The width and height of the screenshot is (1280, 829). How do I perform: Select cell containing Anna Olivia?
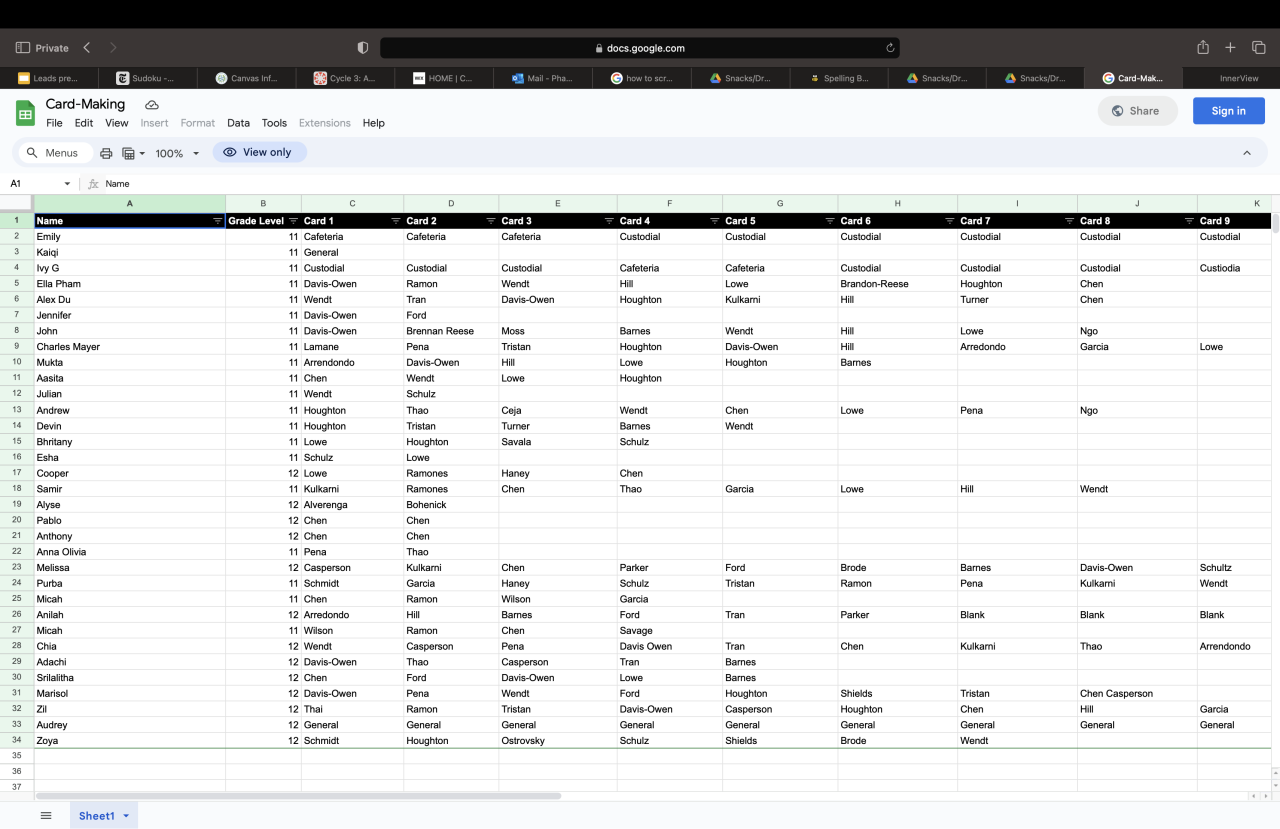(130, 552)
